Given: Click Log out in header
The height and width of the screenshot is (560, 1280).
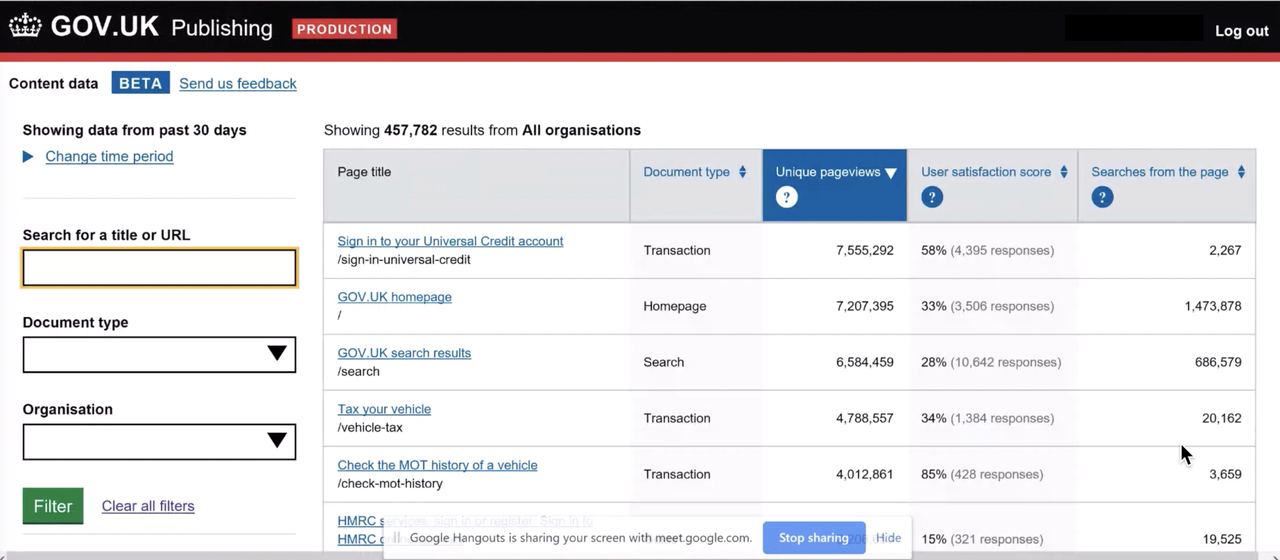Looking at the screenshot, I should coord(1241,31).
